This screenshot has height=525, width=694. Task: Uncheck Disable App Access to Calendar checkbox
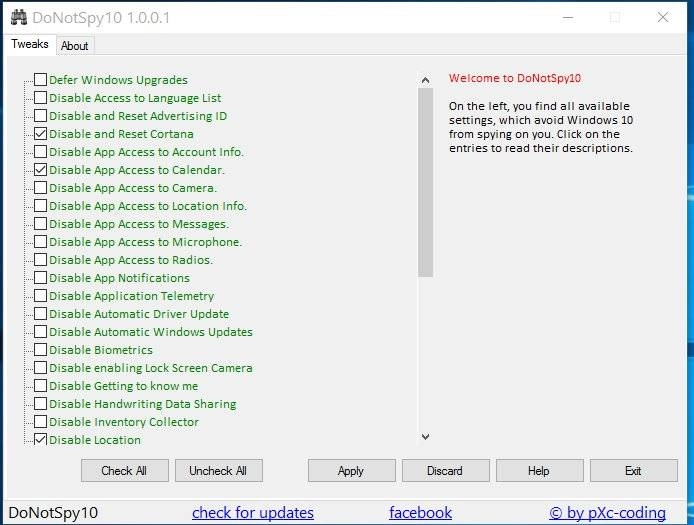tap(40, 170)
